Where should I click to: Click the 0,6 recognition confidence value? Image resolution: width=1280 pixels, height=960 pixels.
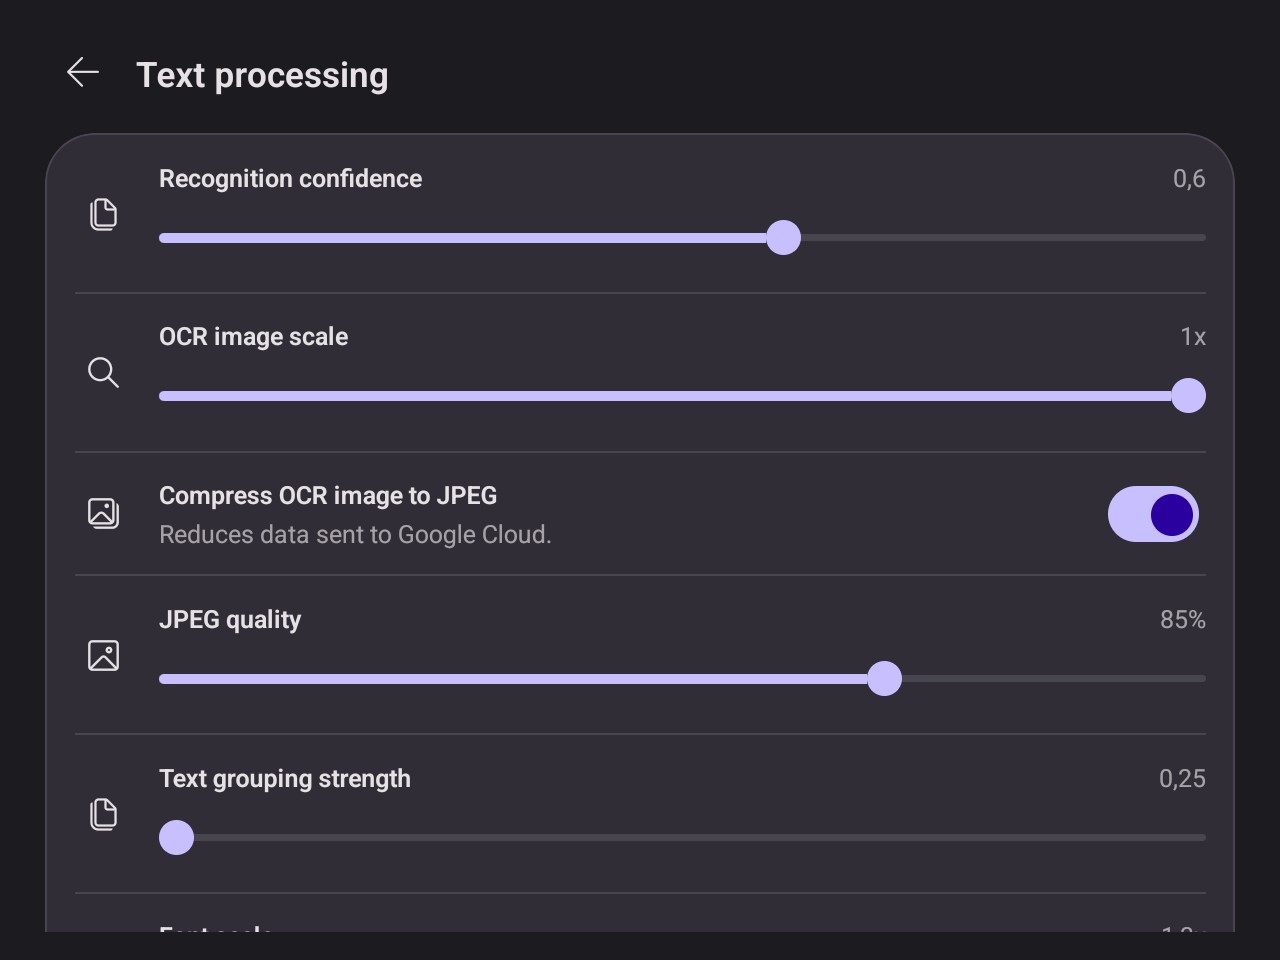pyautogui.click(x=1189, y=179)
